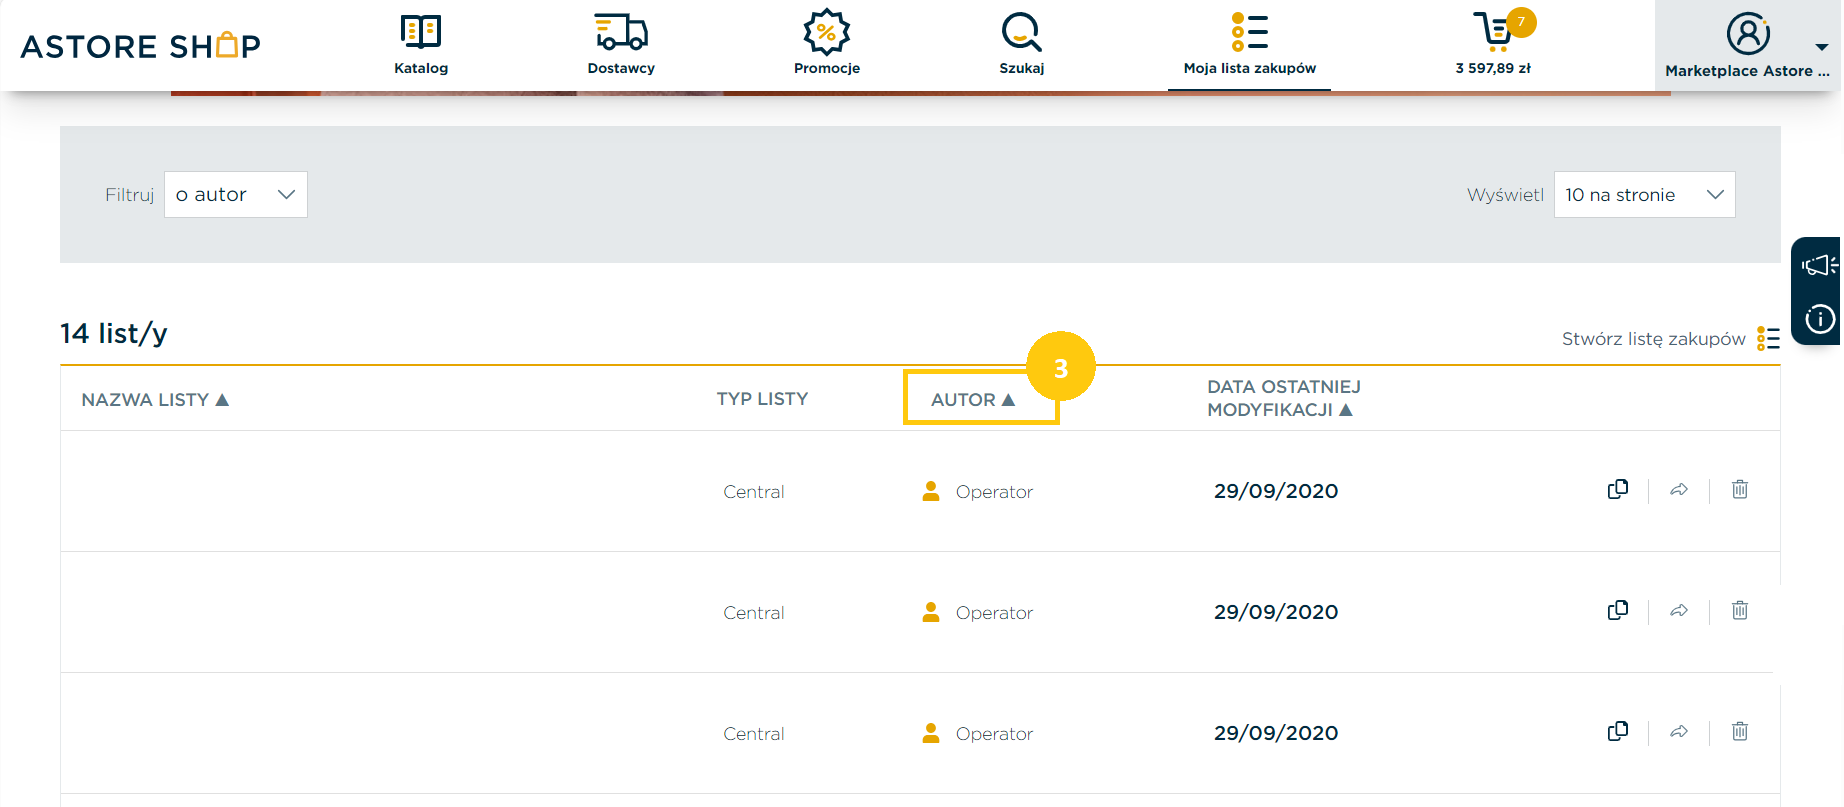The height and width of the screenshot is (807, 1844).
Task: Open the shopping cart icon
Action: click(1493, 31)
